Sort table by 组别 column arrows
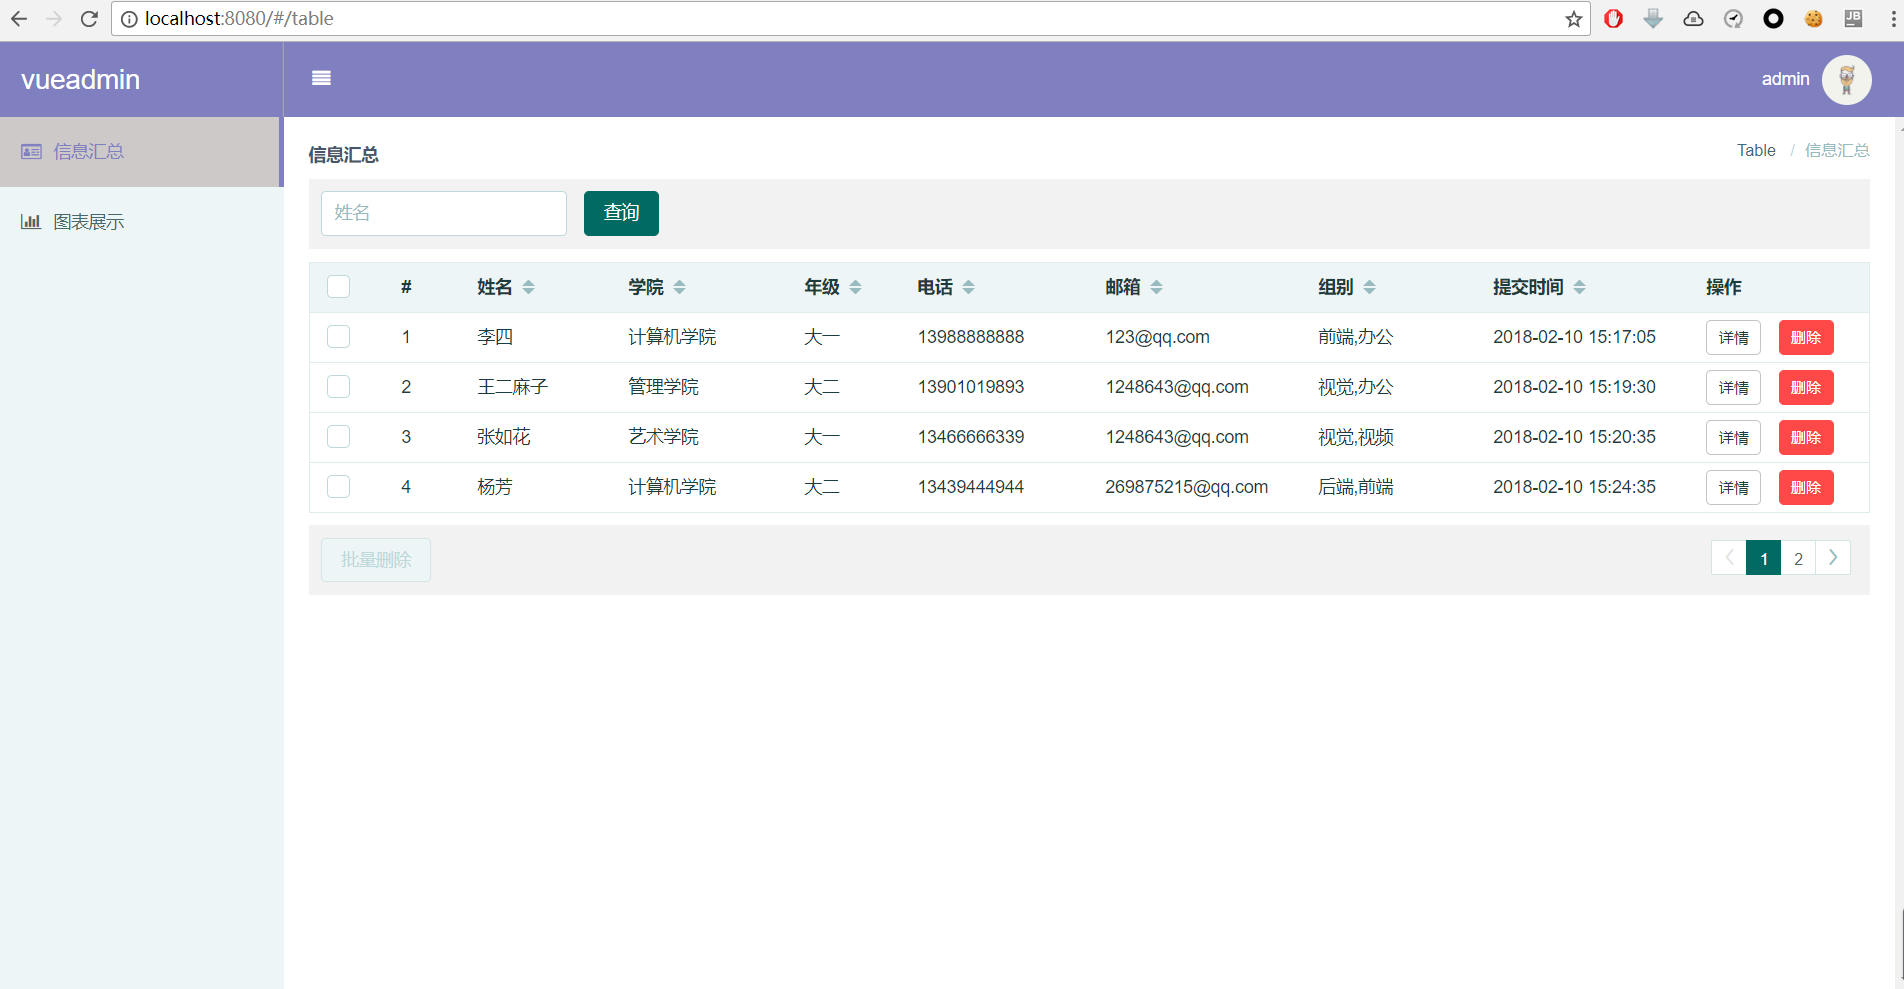The height and width of the screenshot is (989, 1904). (1370, 287)
